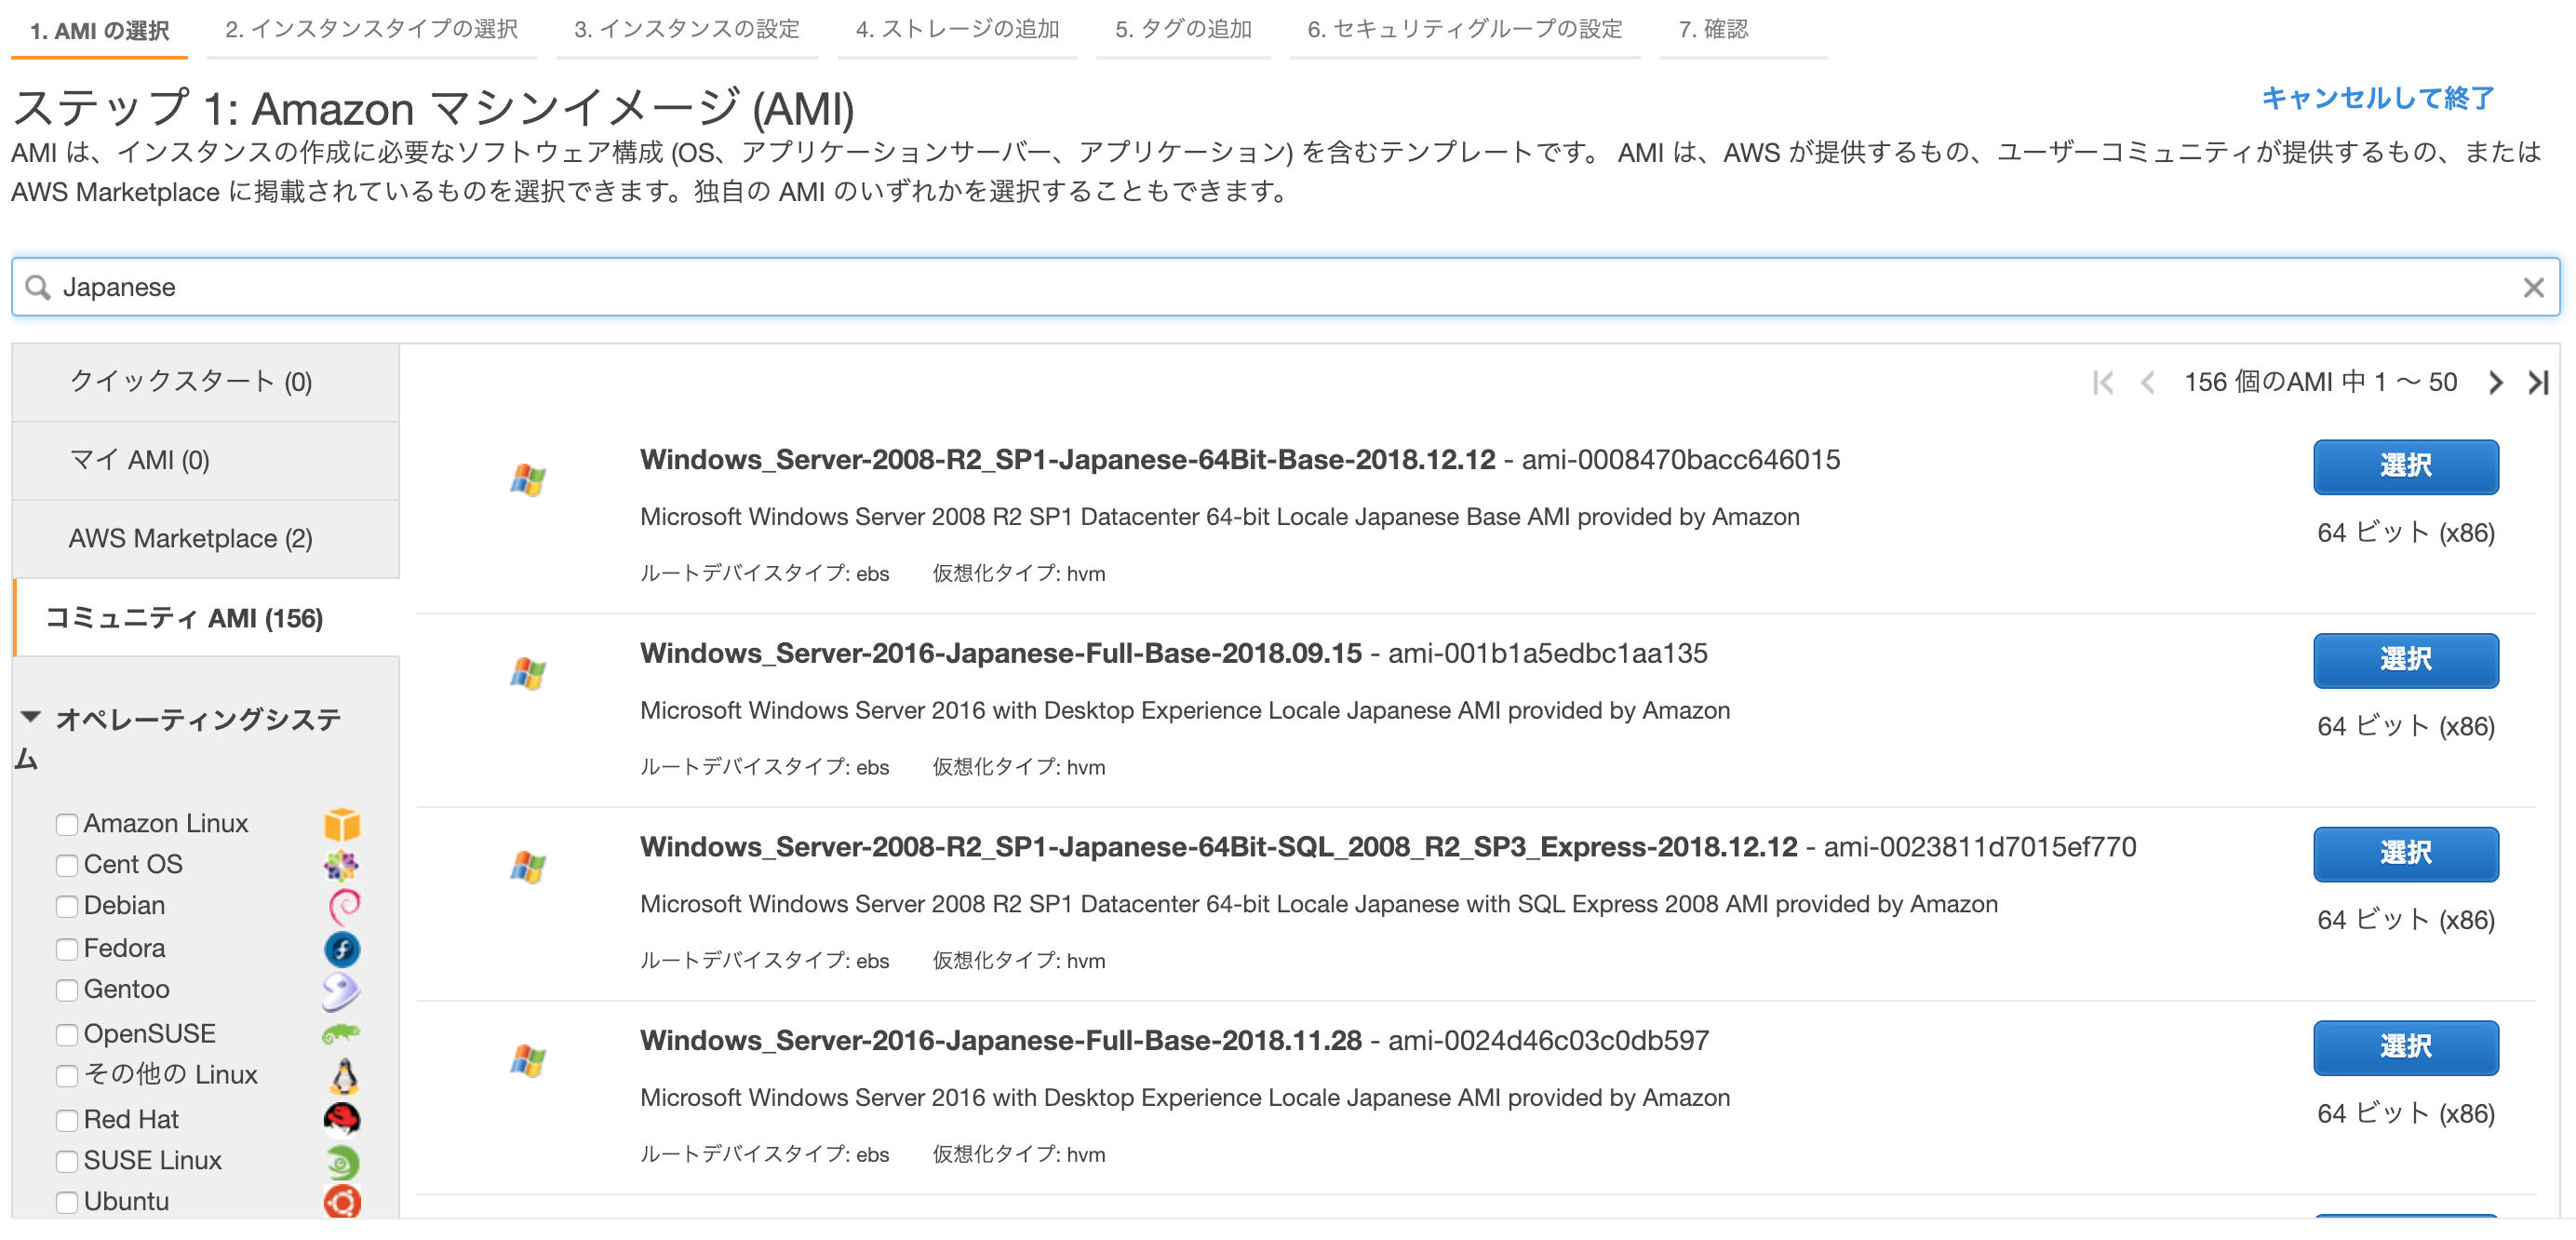
Task: Check the Red Hat filter checkbox
Action: [67, 1120]
